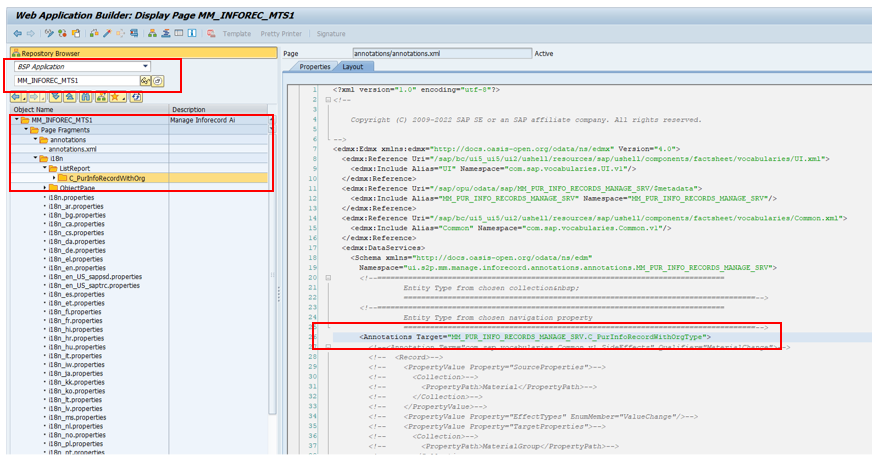Click the Object Name column header
879x456 pixels.
[x=90, y=109]
